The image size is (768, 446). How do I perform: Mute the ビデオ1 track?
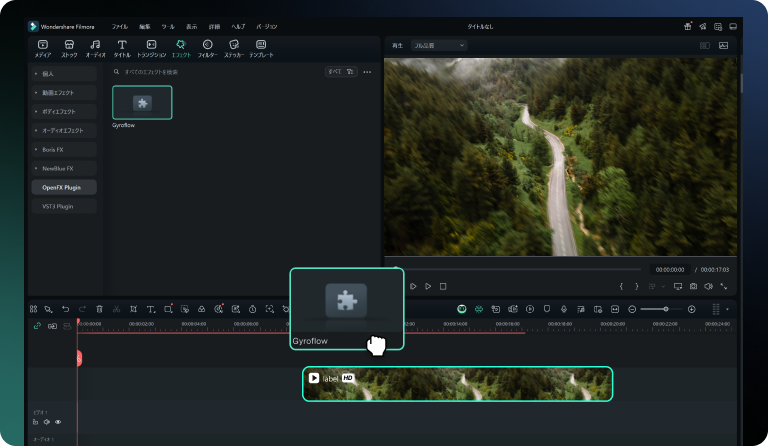click(47, 422)
